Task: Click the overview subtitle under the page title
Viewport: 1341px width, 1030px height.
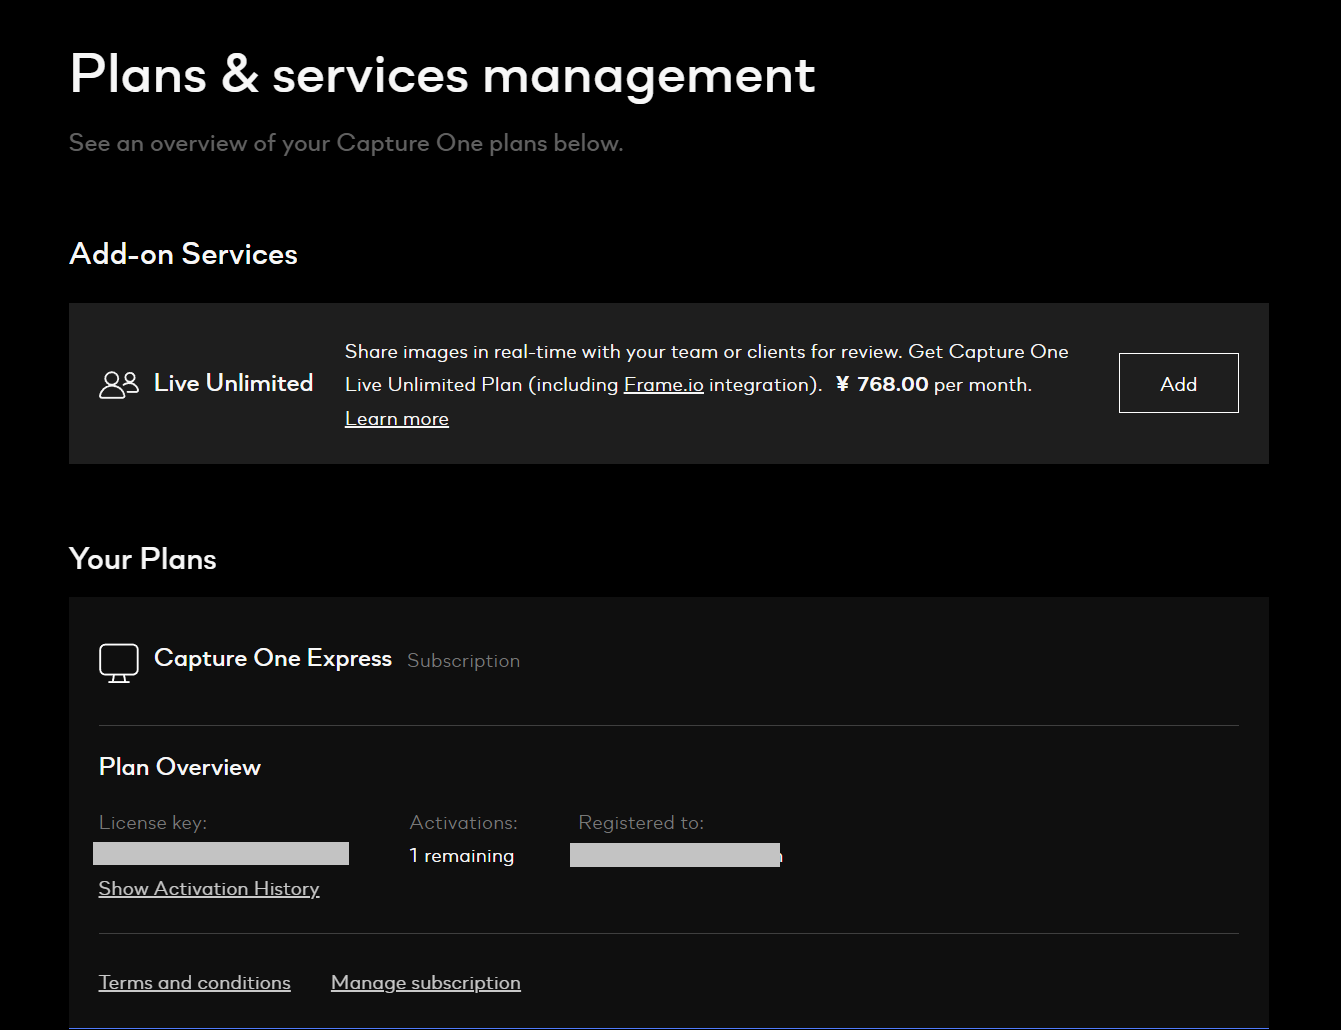Action: (x=346, y=143)
